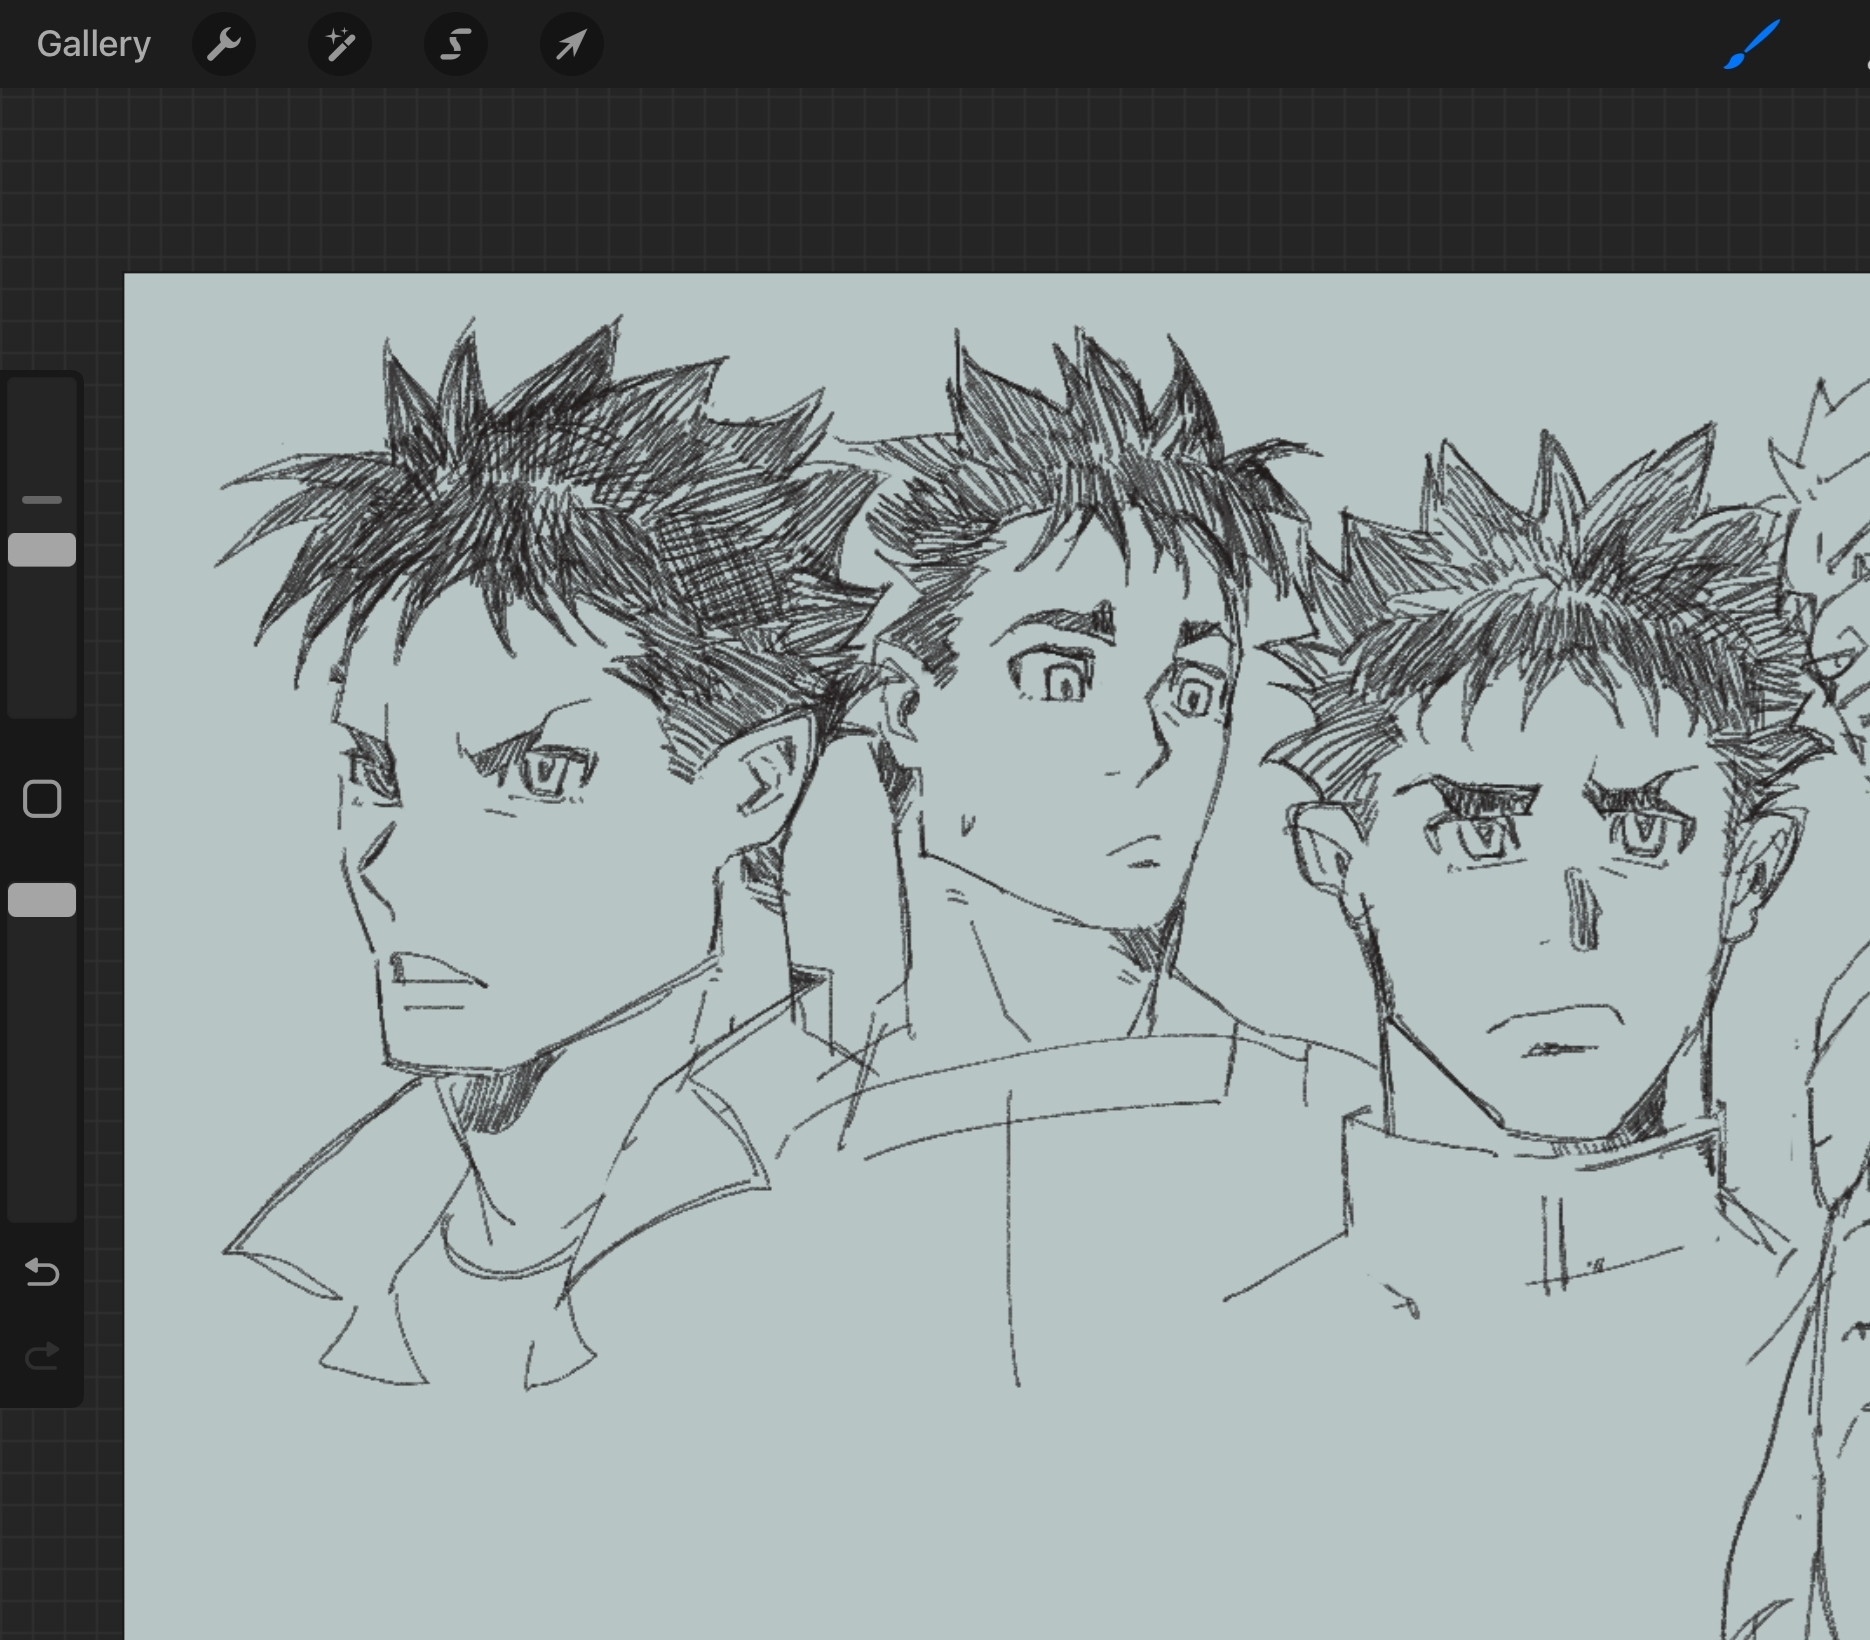Open the Adjustments magic wand menu

pyautogui.click(x=340, y=44)
